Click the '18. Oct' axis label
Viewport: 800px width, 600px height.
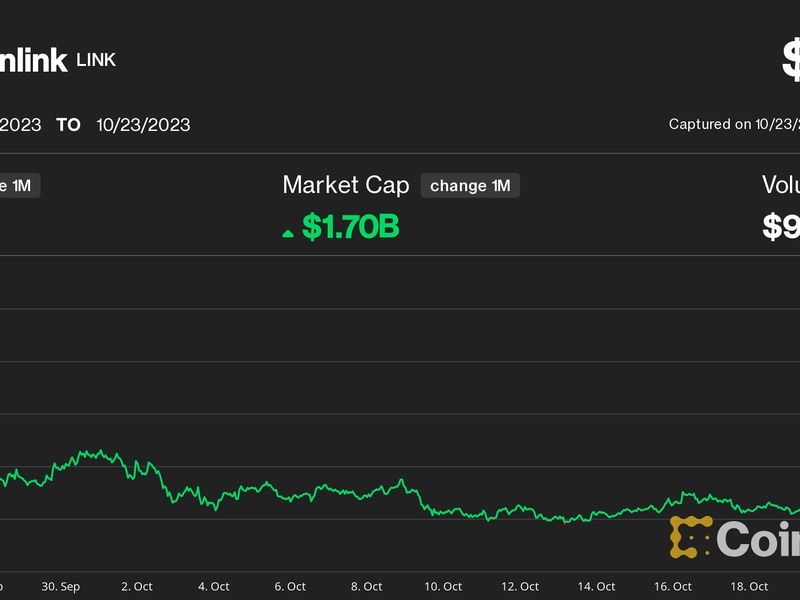coord(749,587)
